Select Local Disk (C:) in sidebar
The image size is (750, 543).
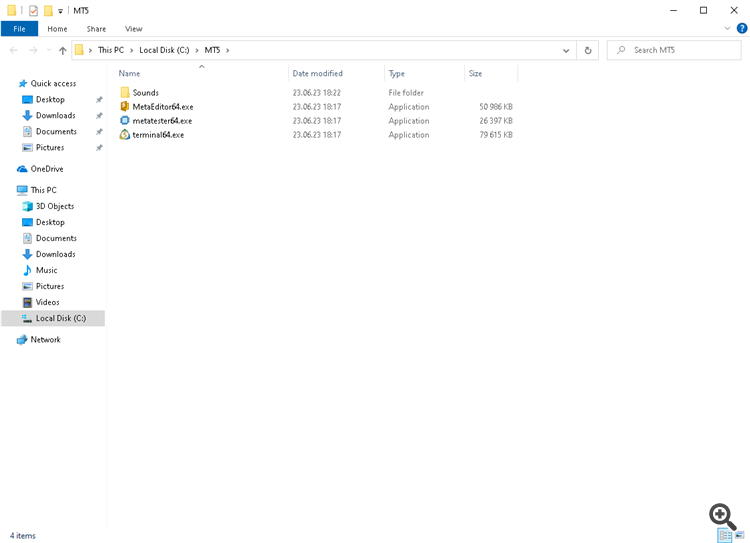pos(53,318)
